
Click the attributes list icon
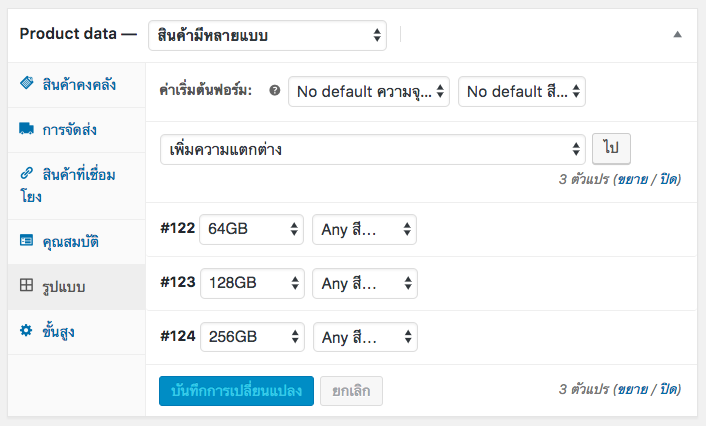click(27, 240)
